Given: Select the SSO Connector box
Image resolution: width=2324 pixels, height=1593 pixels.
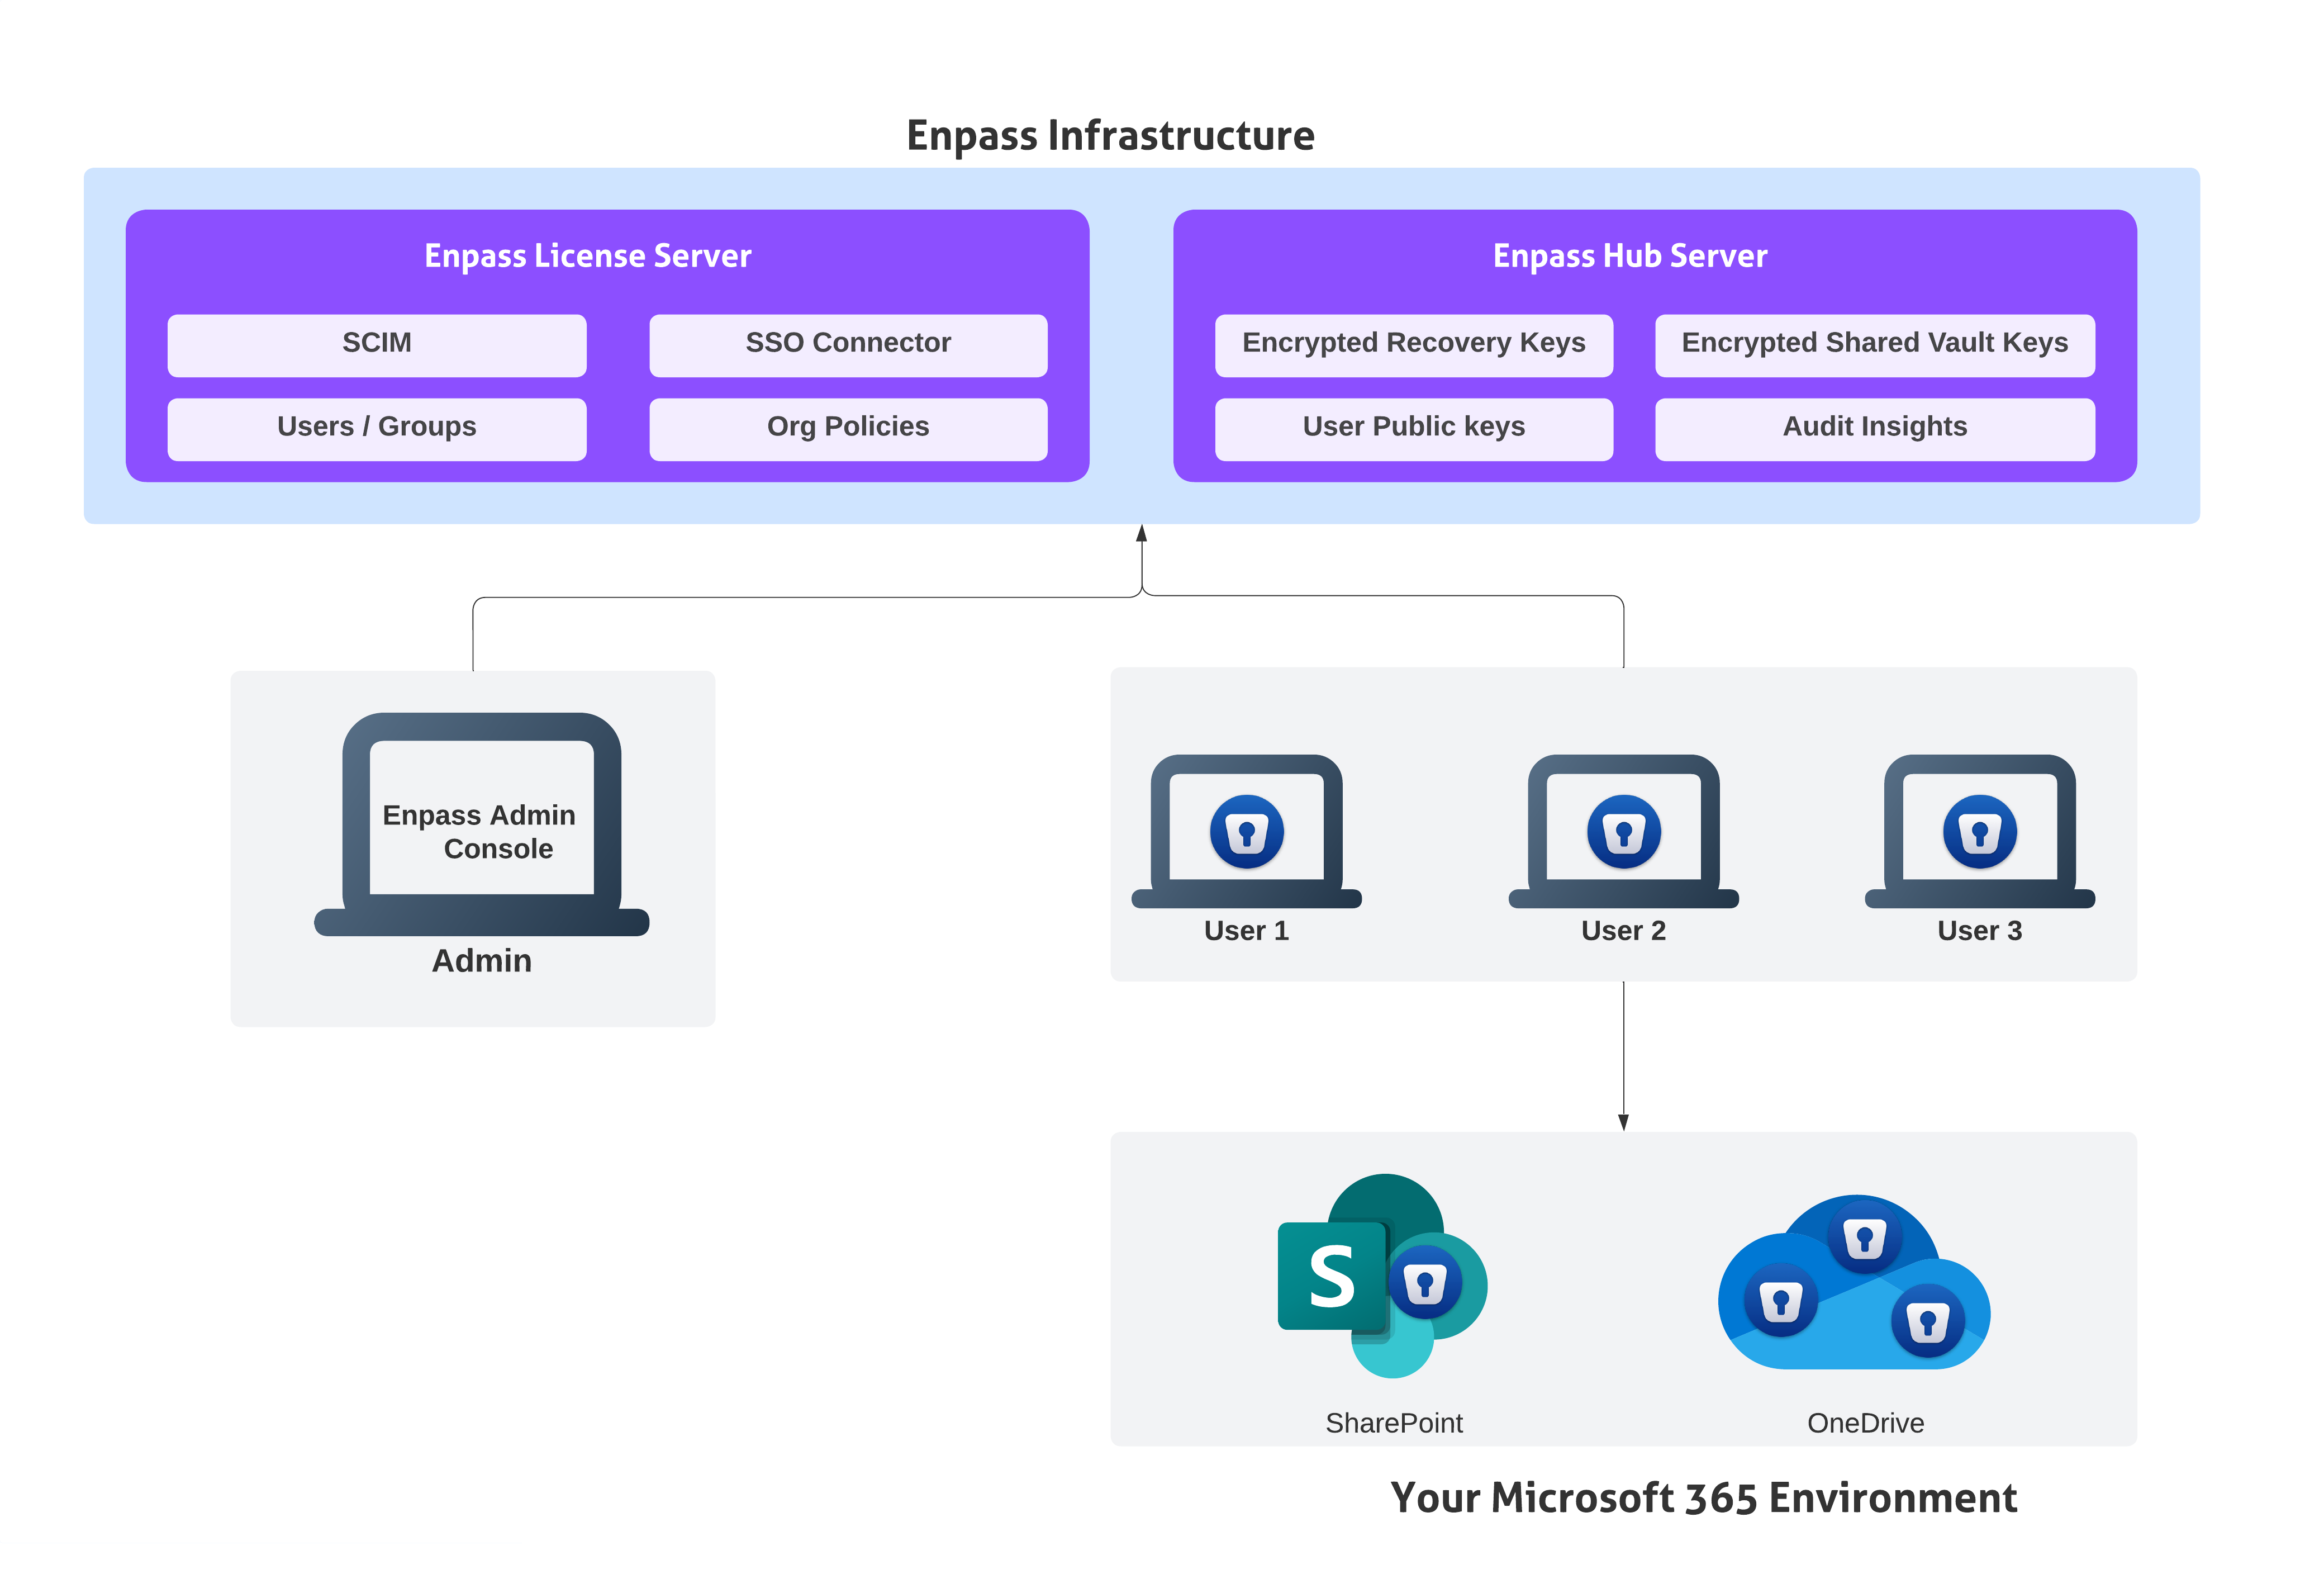Looking at the screenshot, I should pyautogui.click(x=848, y=345).
